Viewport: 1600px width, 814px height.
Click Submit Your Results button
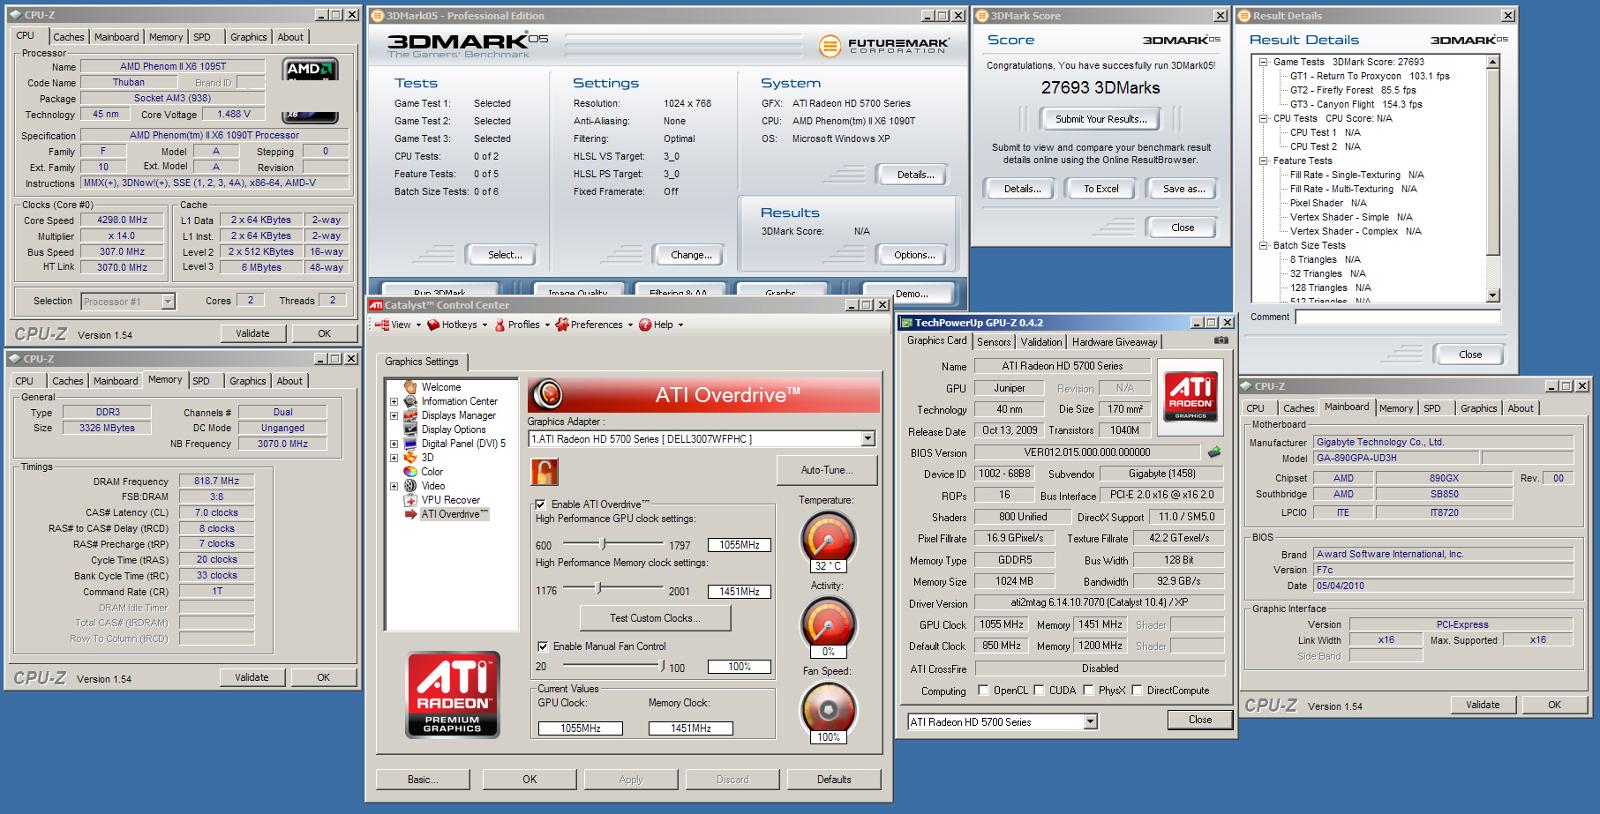pyautogui.click(x=1100, y=119)
